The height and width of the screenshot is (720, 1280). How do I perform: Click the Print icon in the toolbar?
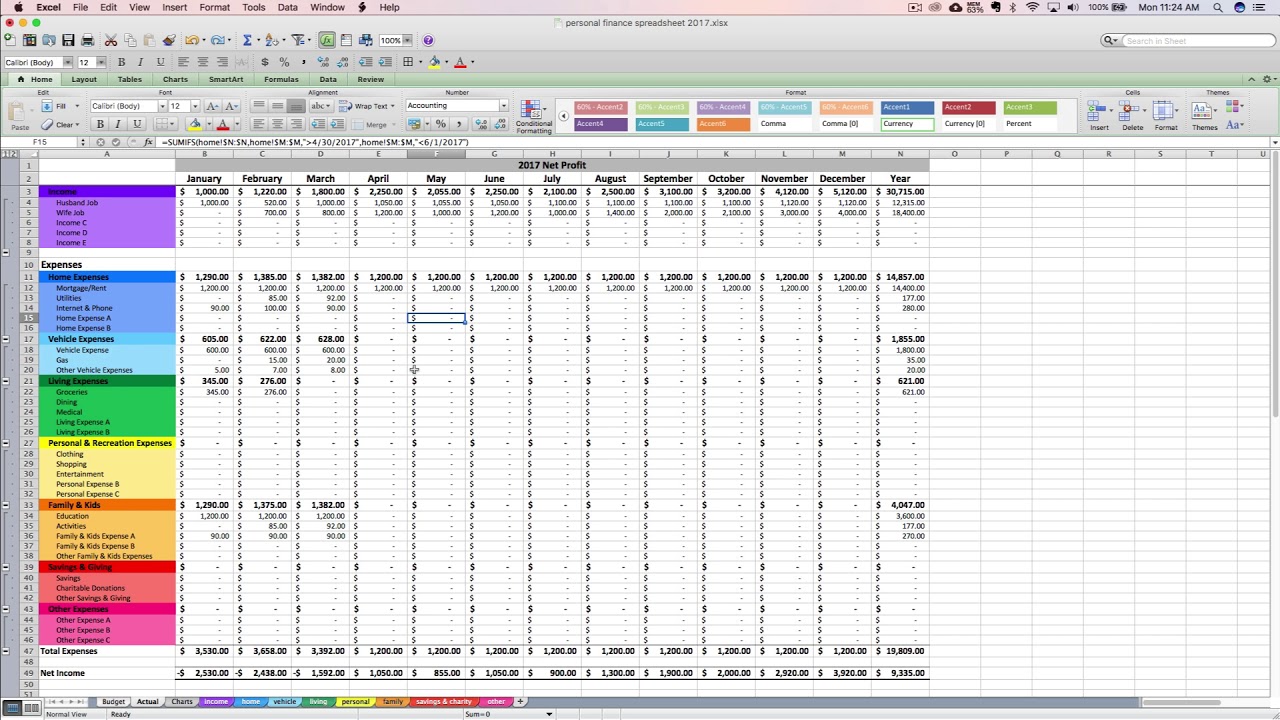click(x=87, y=40)
